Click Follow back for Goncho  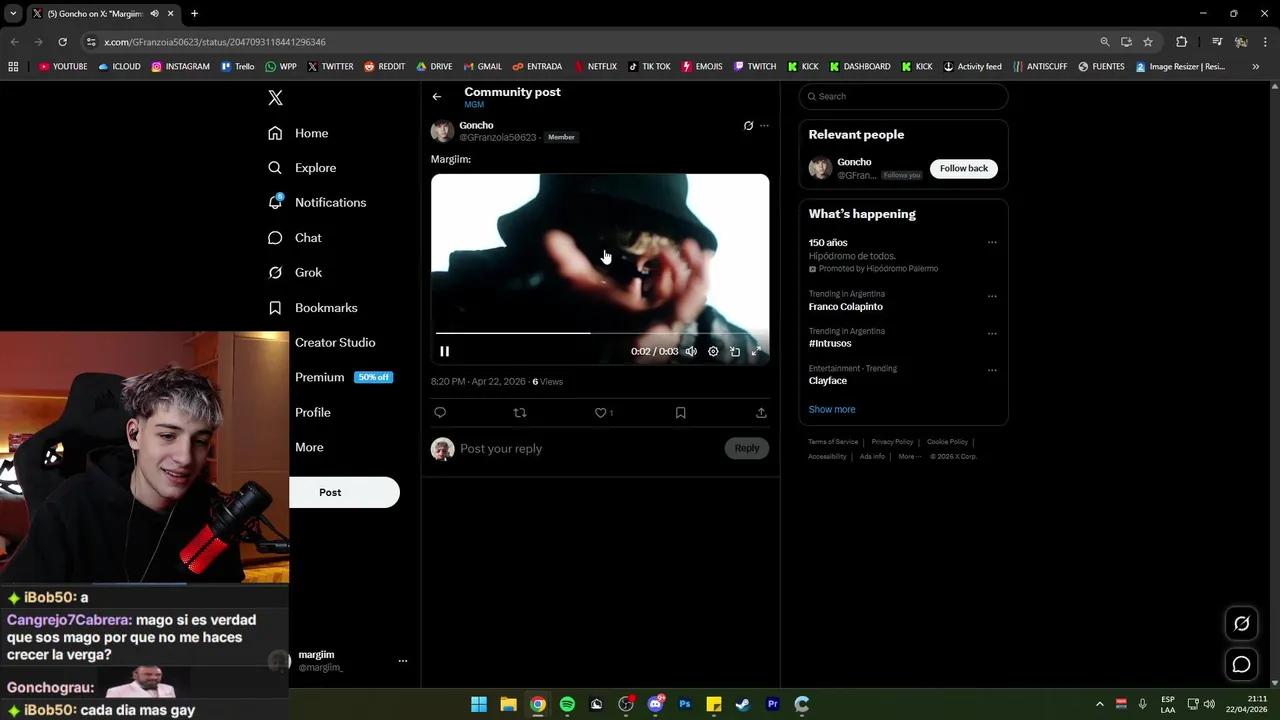pos(964,168)
